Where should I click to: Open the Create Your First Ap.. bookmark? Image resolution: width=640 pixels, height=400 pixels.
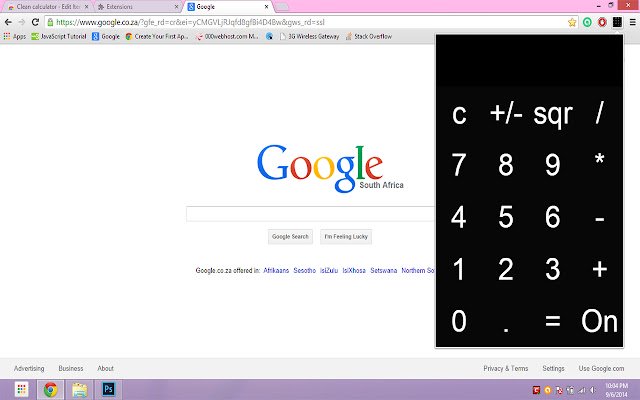(157, 36)
